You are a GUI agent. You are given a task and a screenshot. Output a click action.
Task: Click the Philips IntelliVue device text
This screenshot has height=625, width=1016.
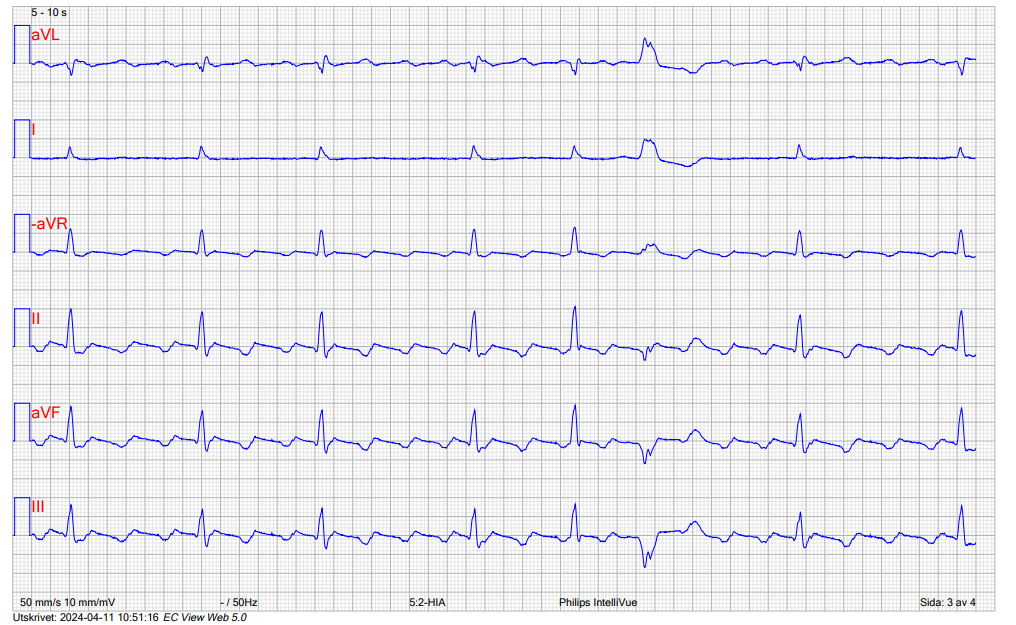point(597,603)
